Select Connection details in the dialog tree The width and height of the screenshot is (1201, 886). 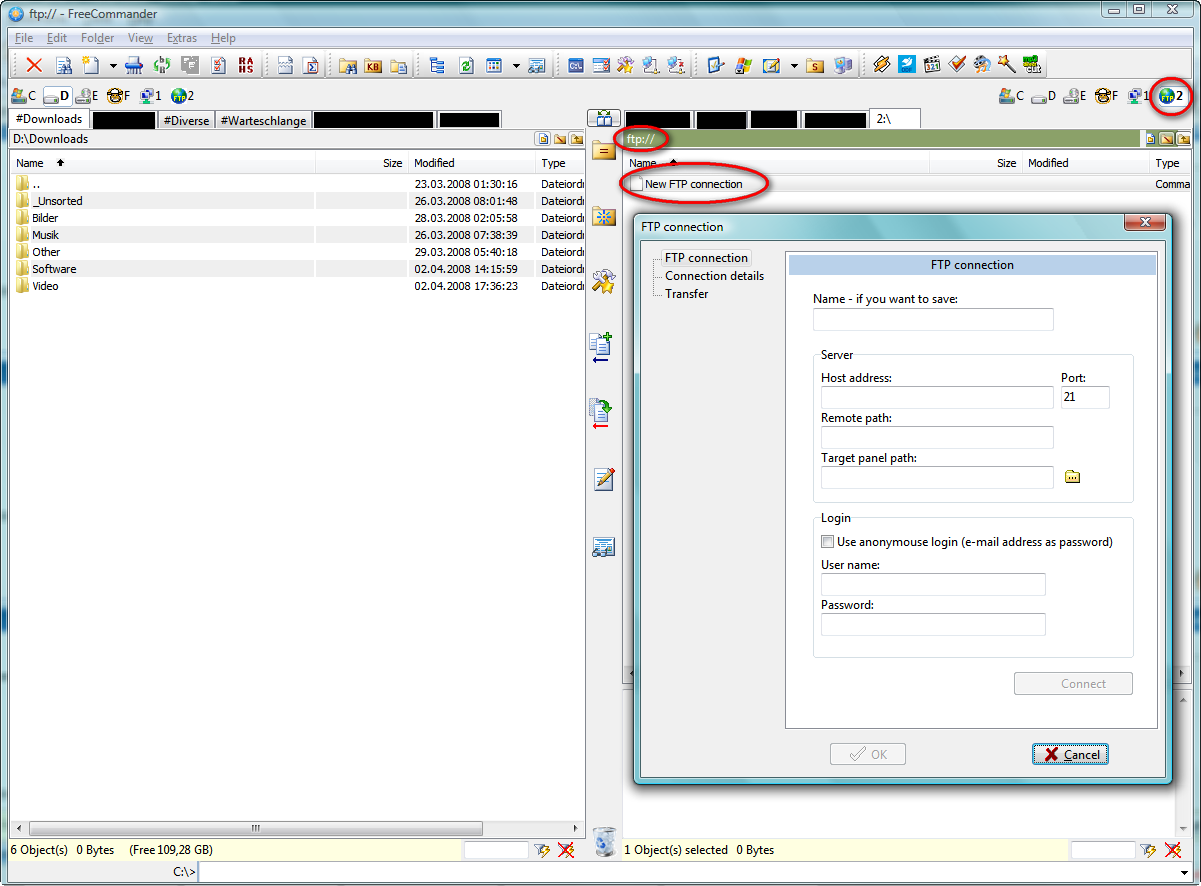pyautogui.click(x=714, y=276)
